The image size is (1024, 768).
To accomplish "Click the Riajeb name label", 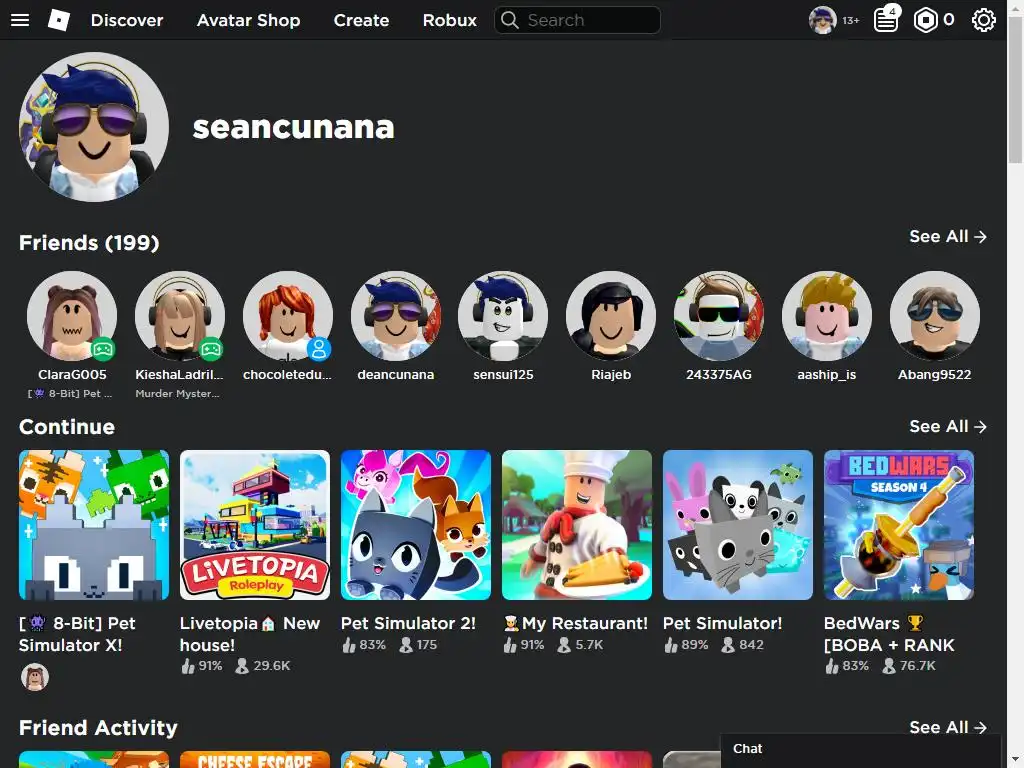I will coord(611,375).
